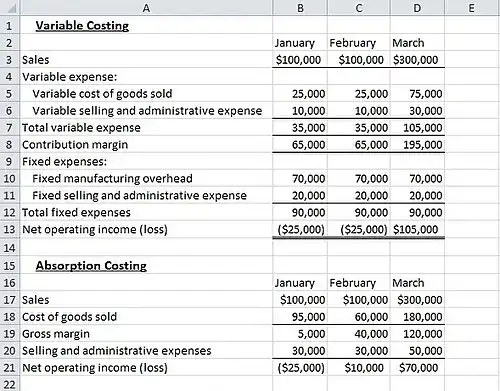Select column A header
Screen dimensions: 500x391
tap(146, 8)
